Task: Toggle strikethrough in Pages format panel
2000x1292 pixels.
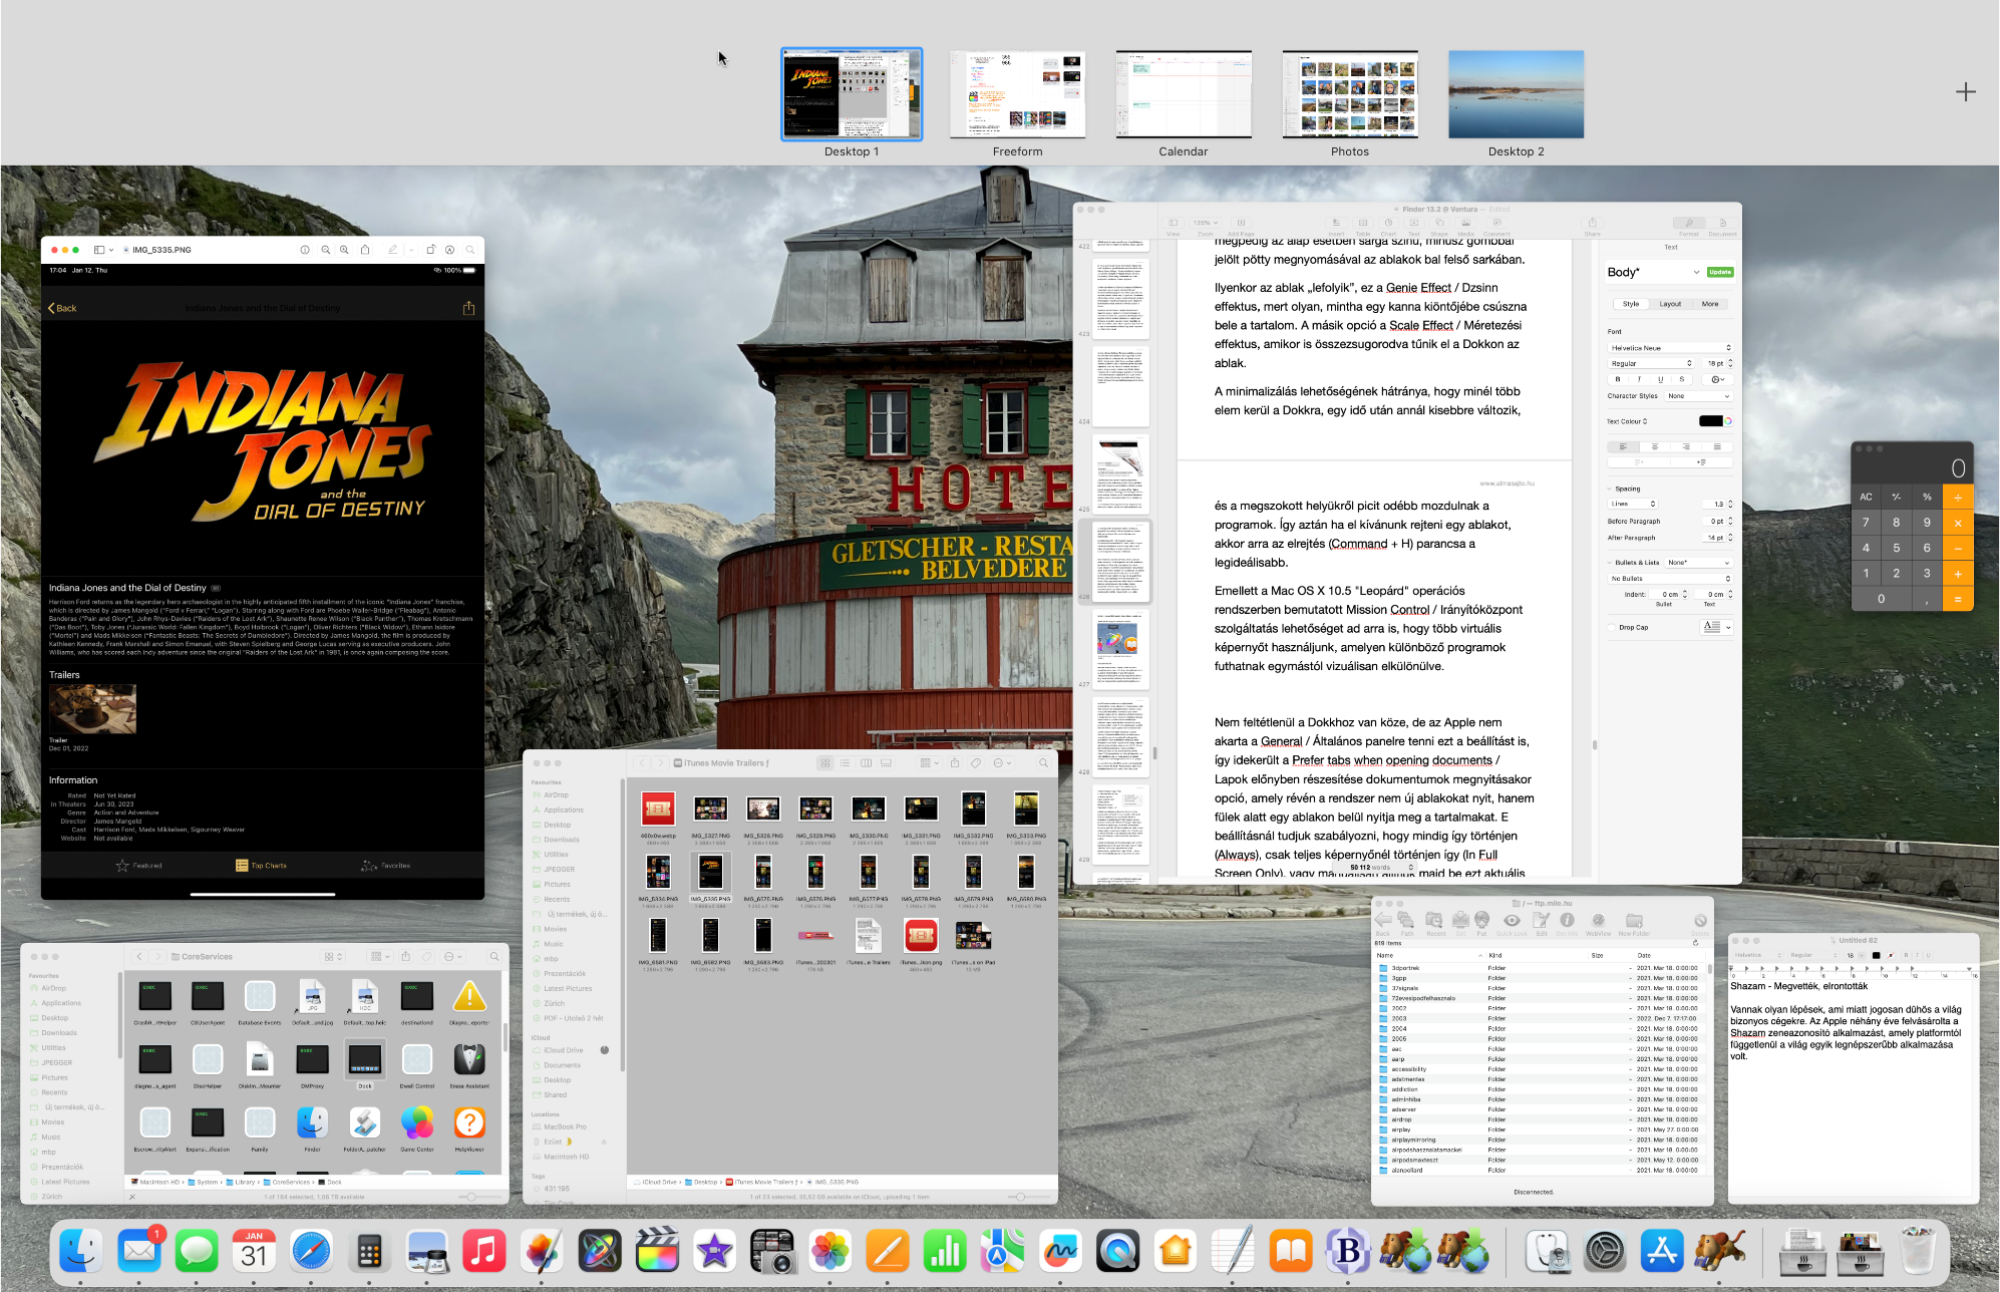Action: [x=1682, y=380]
